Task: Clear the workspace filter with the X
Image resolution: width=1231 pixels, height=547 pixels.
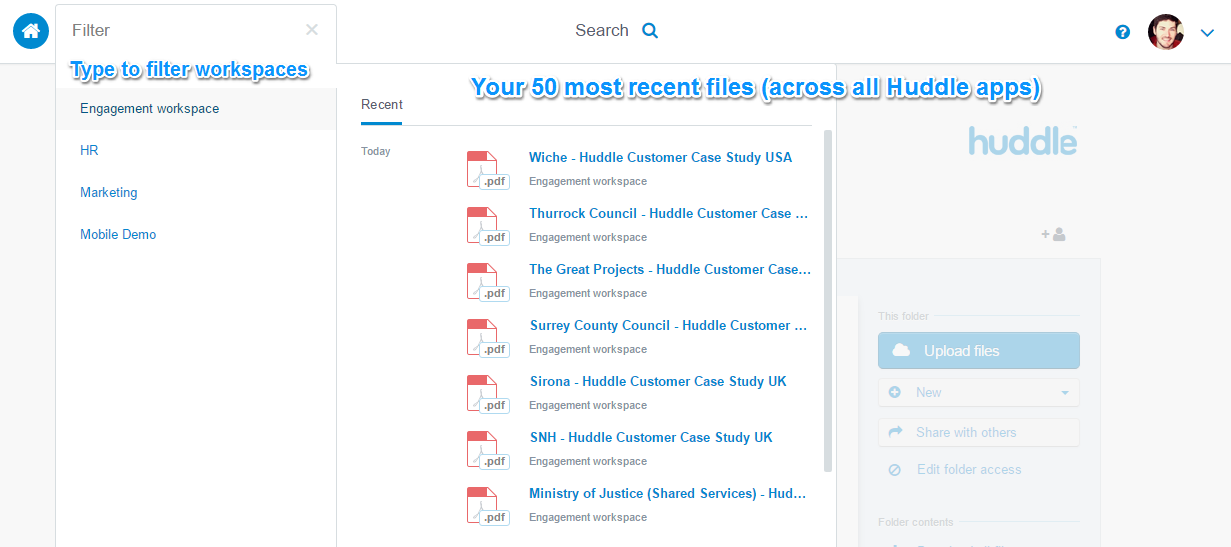Action: tap(312, 30)
